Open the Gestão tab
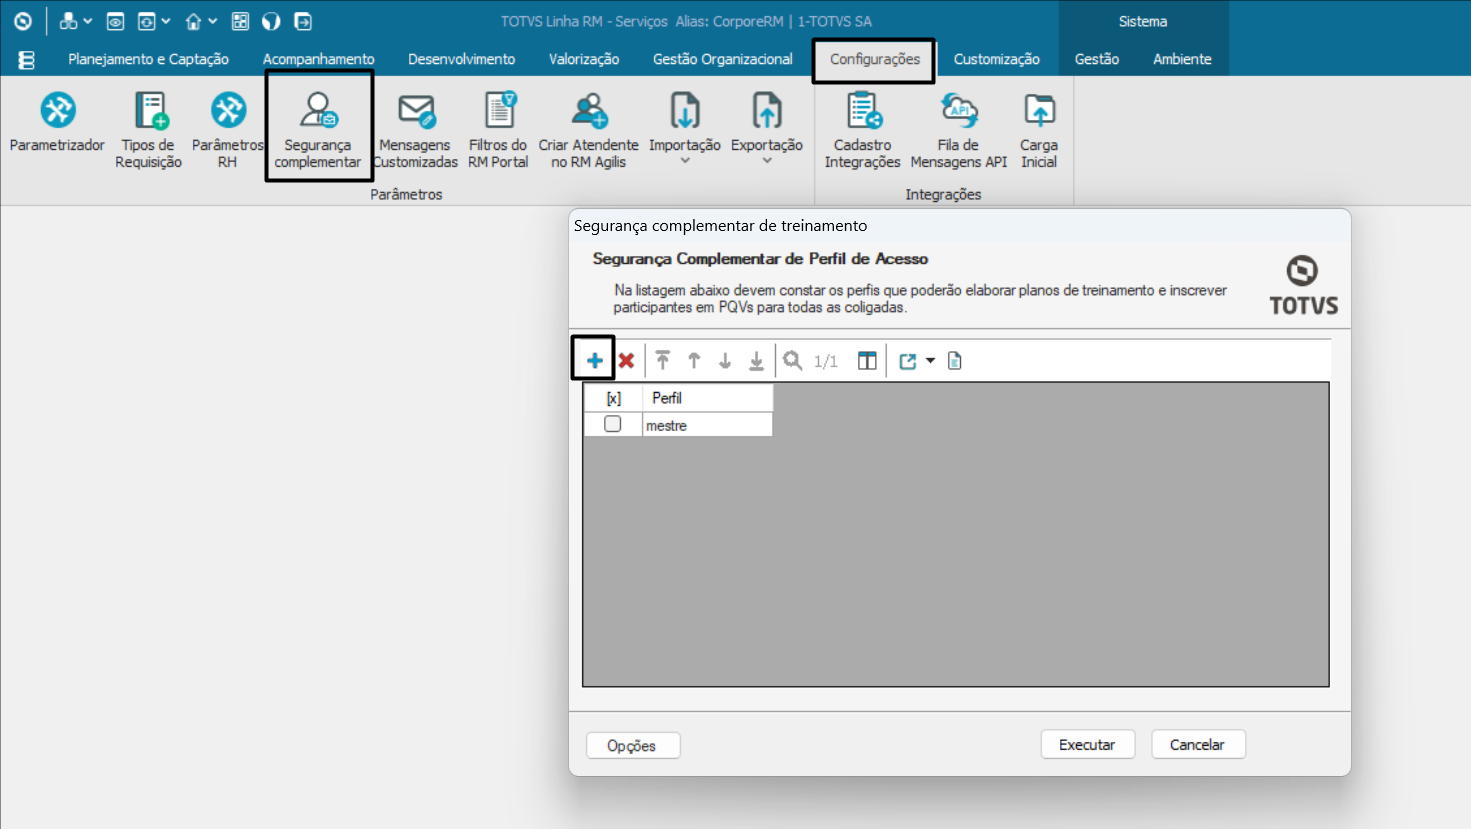Image resolution: width=1471 pixels, height=829 pixels. [1096, 59]
